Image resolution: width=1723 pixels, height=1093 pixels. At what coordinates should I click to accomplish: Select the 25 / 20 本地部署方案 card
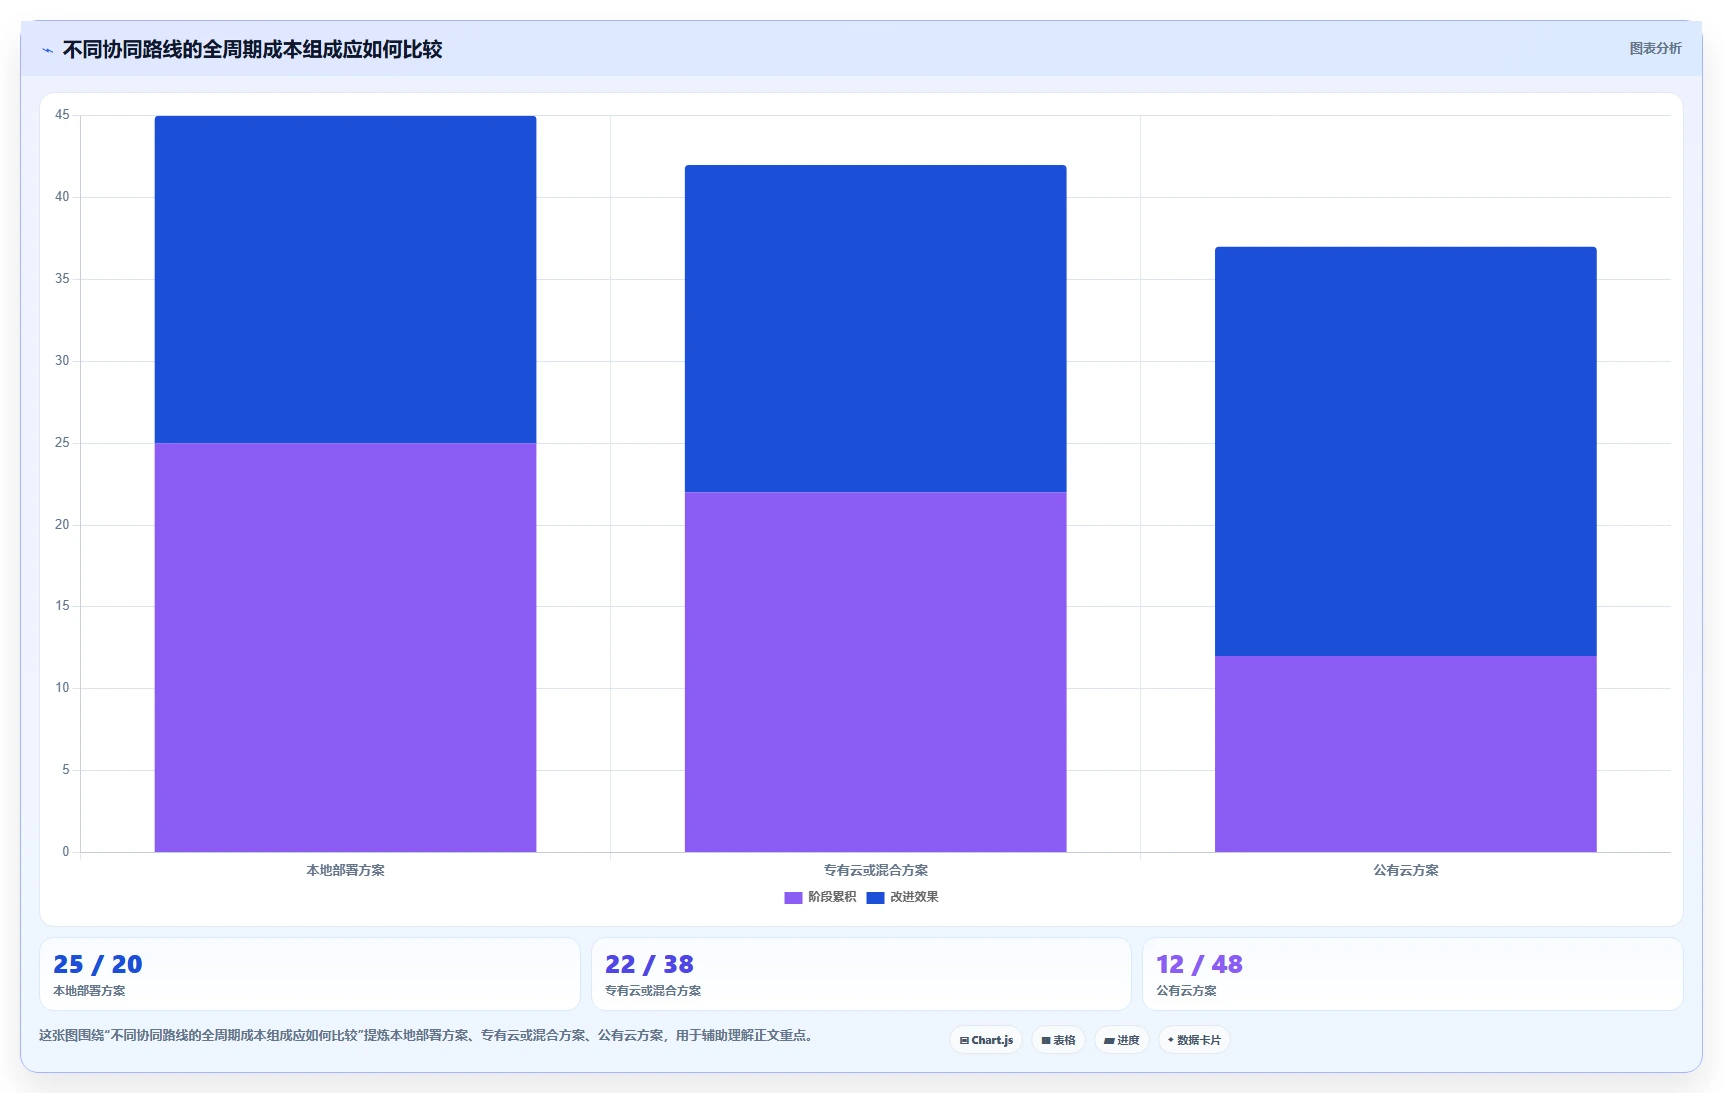click(310, 974)
